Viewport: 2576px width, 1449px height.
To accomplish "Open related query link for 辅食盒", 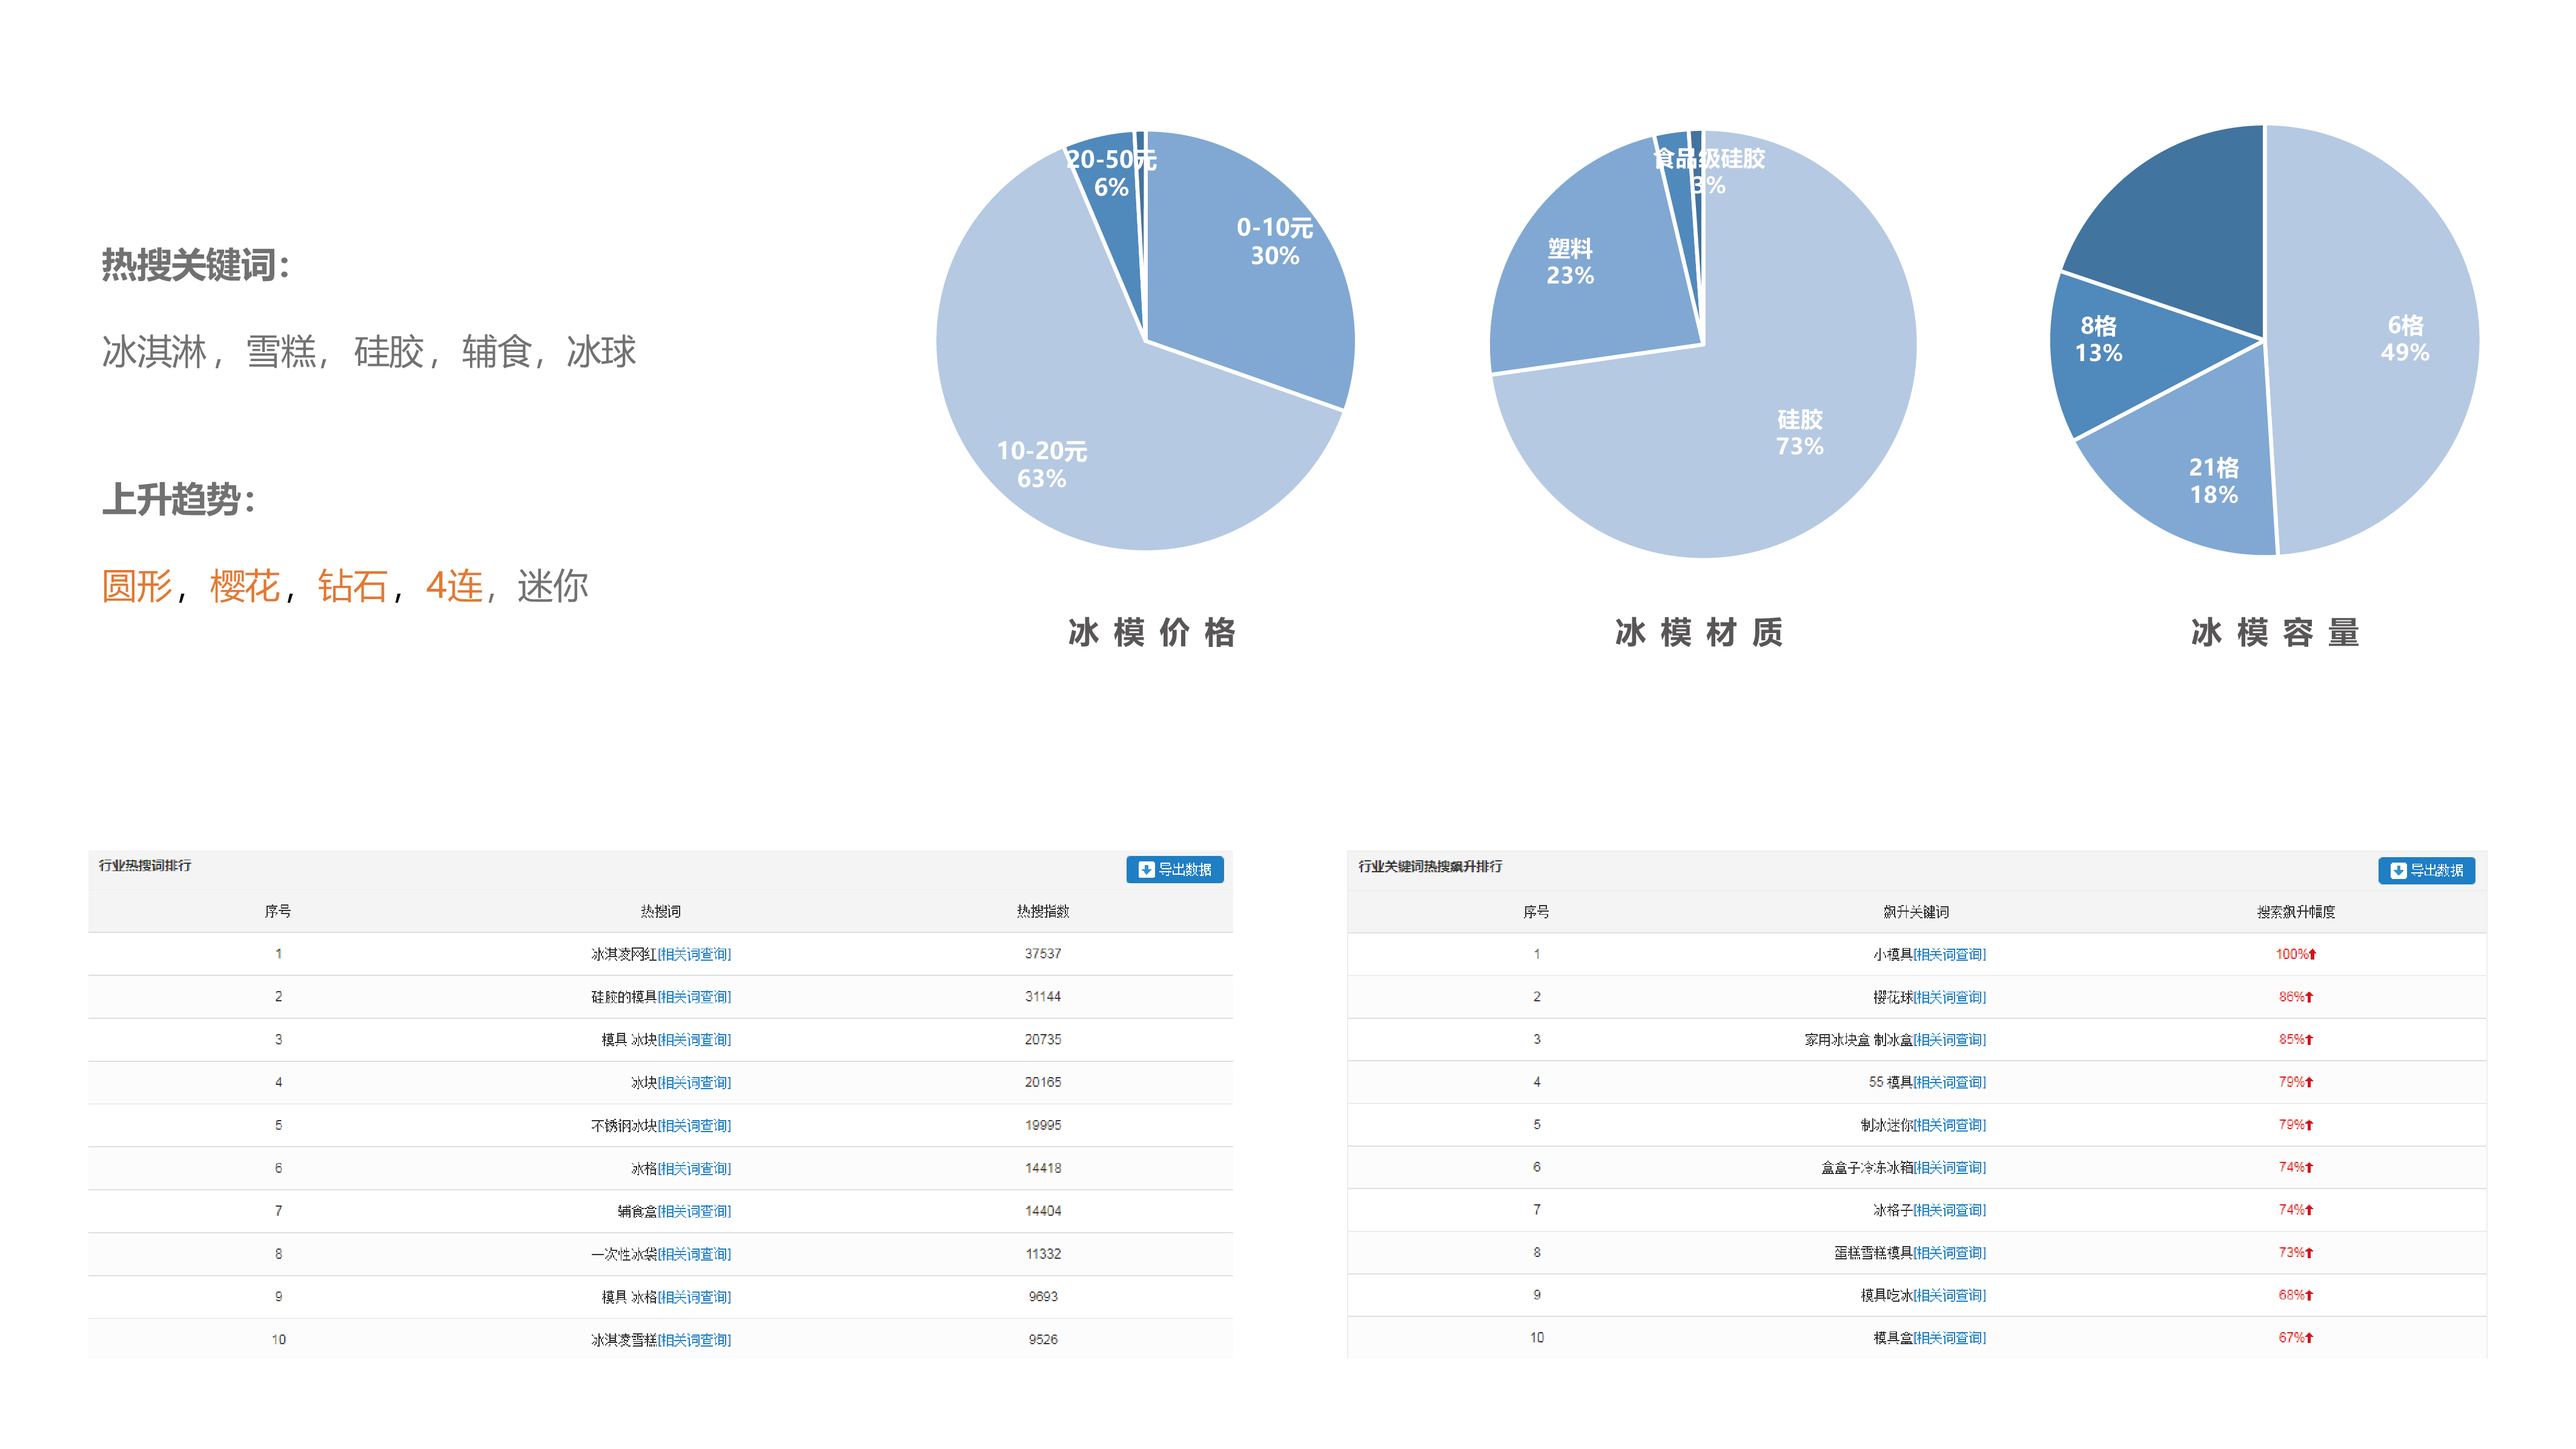I will tap(694, 1211).
